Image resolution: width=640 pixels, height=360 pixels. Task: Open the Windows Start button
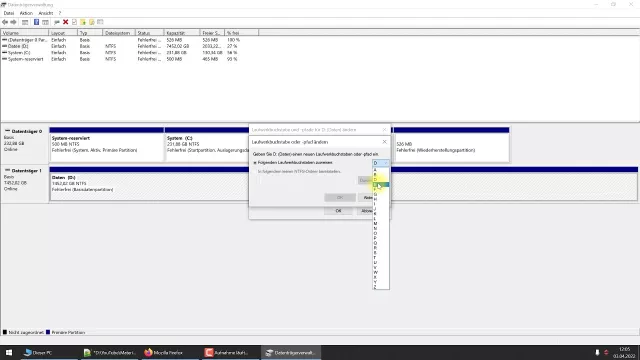tap(9, 353)
